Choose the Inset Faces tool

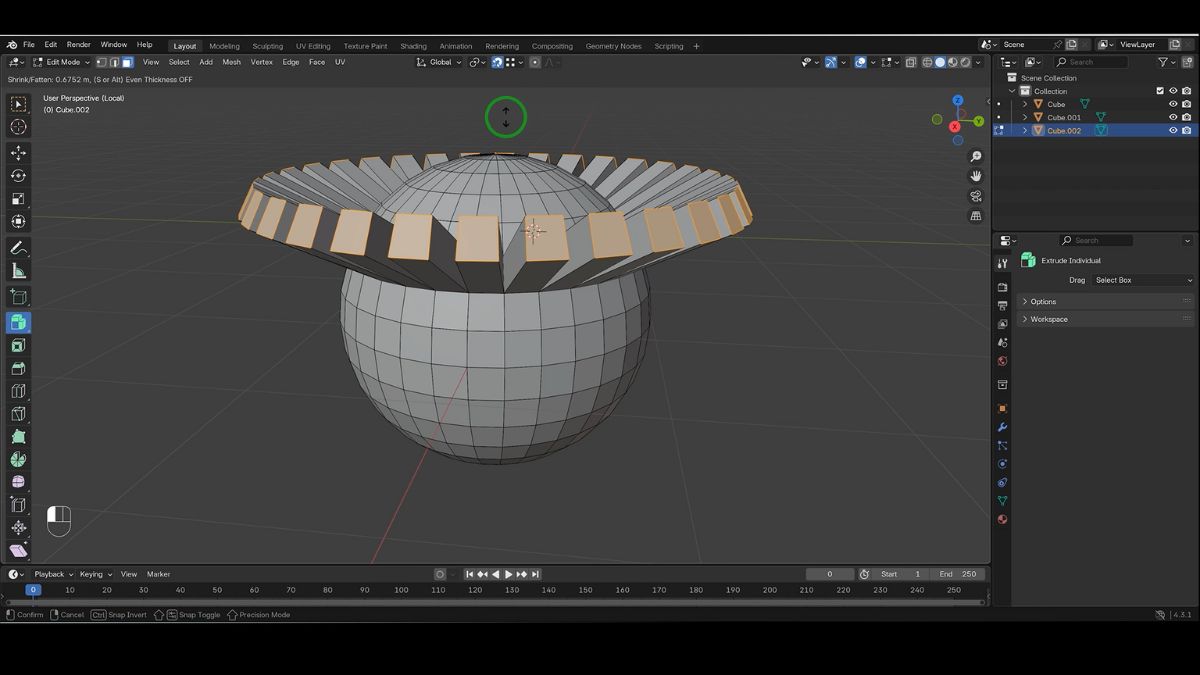18,345
